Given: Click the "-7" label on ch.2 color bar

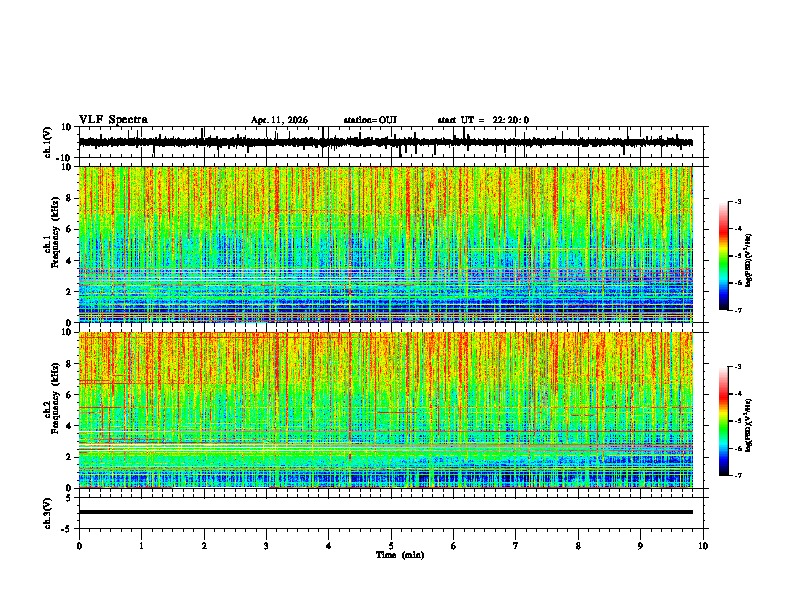Looking at the screenshot, I should click(x=737, y=476).
